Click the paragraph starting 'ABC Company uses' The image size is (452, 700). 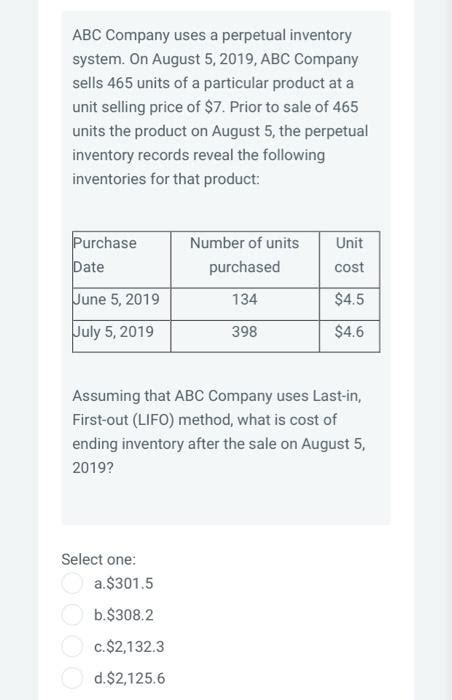pos(220,107)
